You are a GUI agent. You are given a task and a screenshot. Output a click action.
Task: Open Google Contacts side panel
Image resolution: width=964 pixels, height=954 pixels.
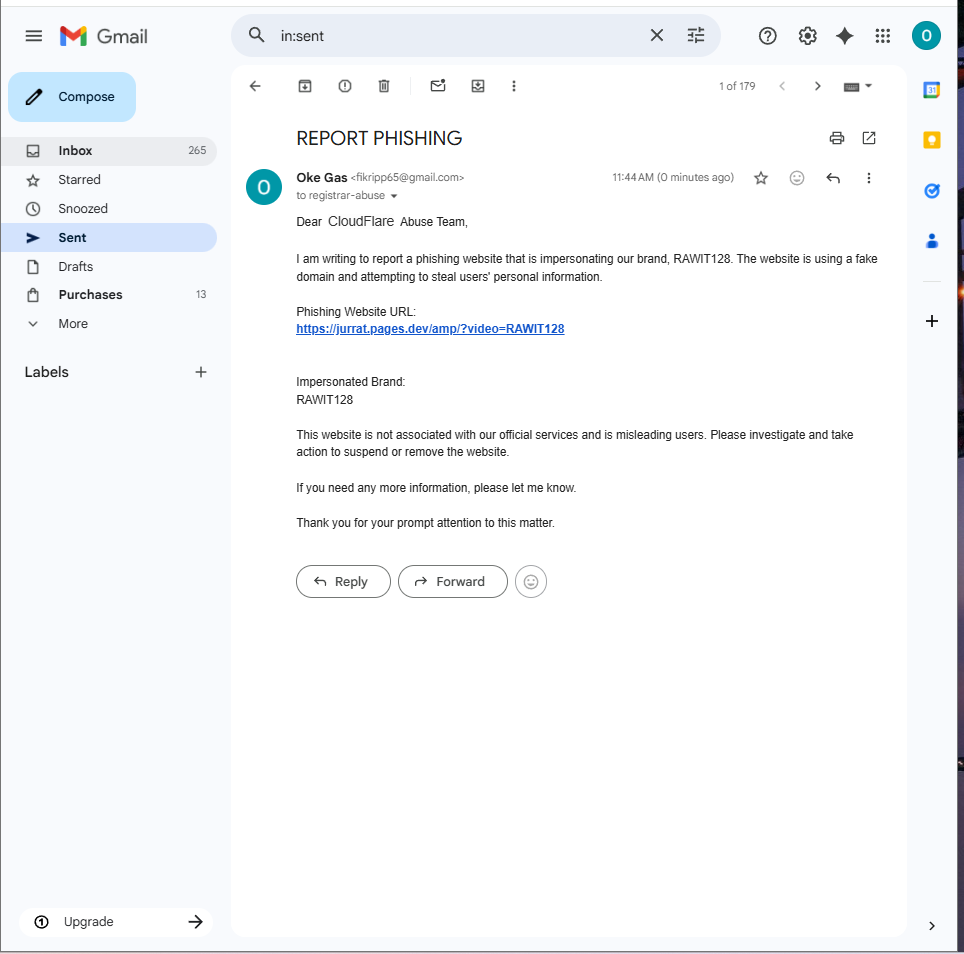point(932,241)
